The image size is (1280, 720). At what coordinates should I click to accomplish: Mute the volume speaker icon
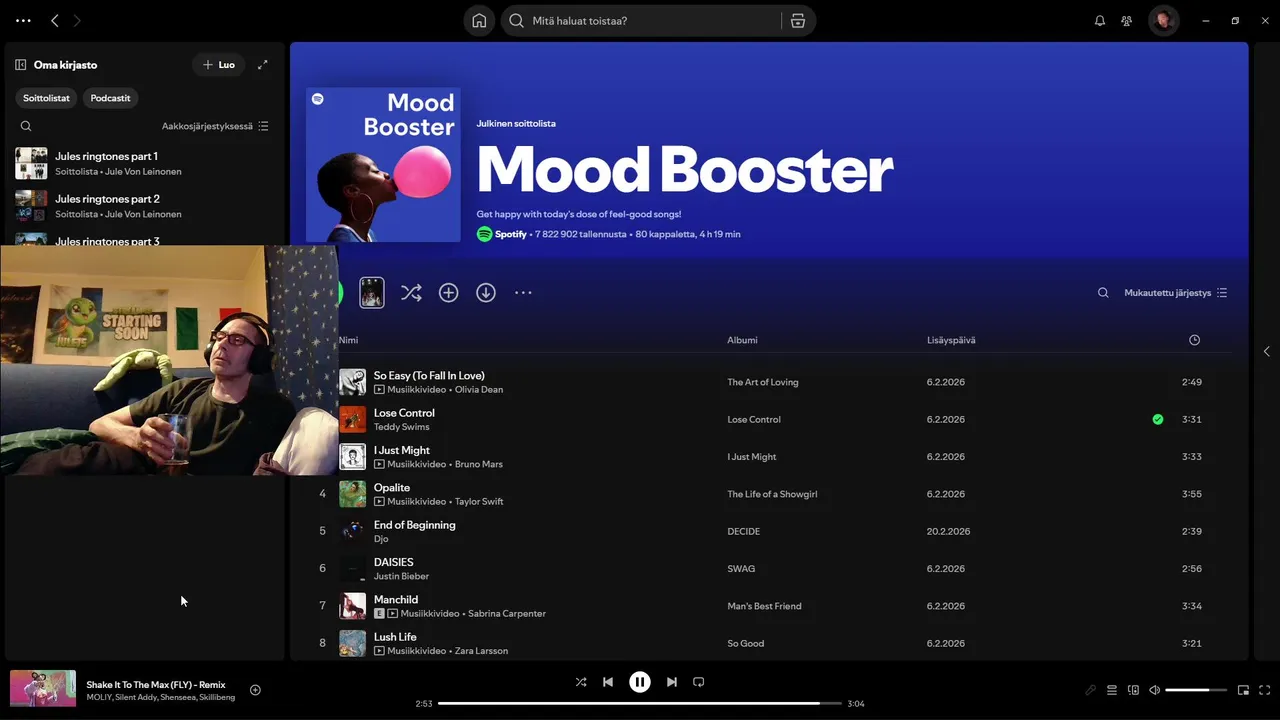pyautogui.click(x=1154, y=690)
